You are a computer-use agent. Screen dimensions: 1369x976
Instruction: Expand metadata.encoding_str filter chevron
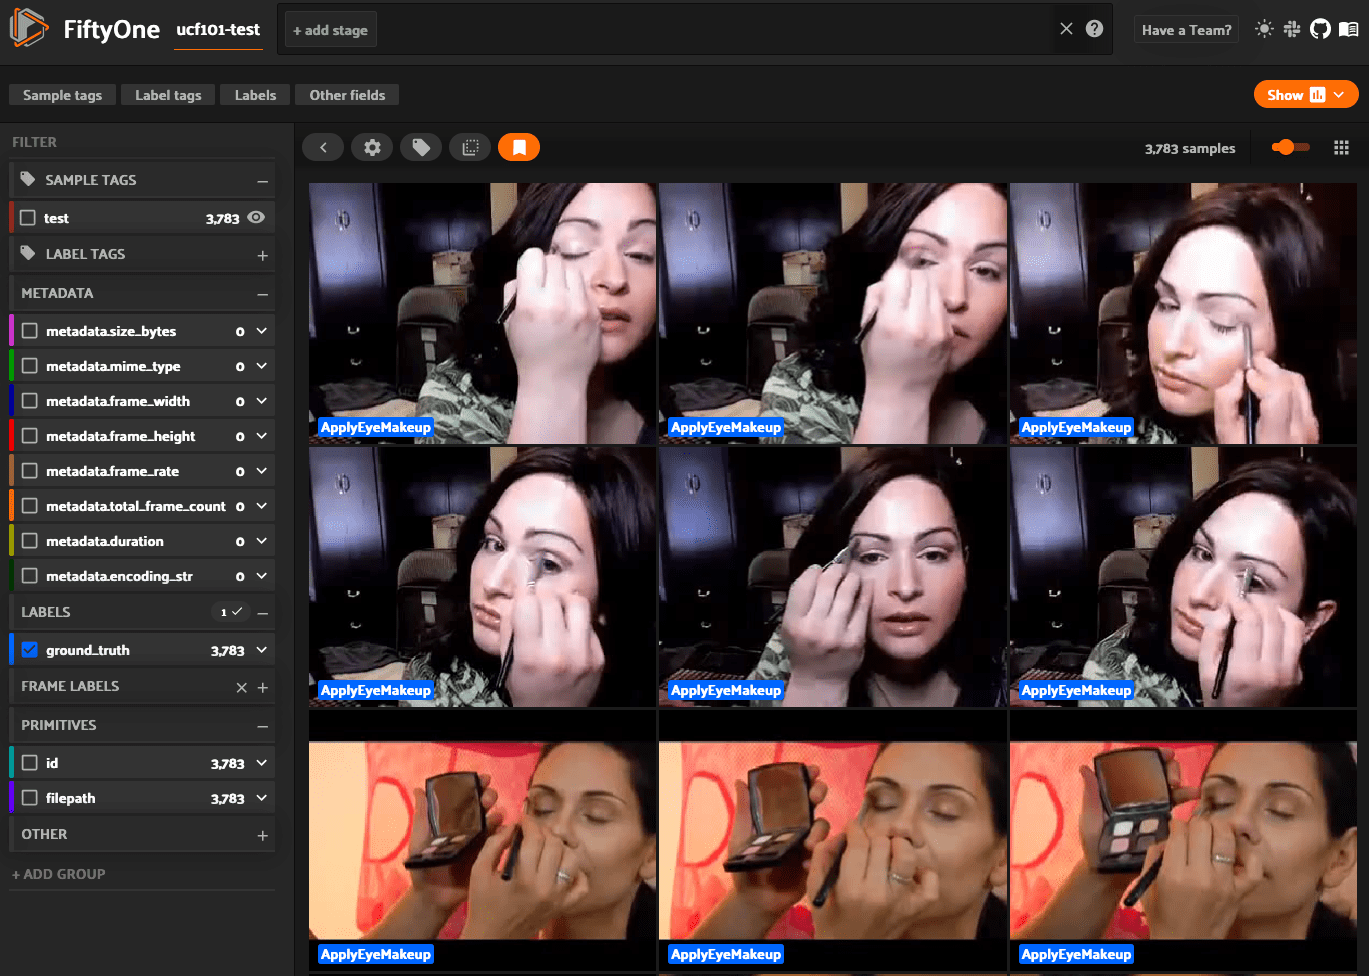click(x=262, y=576)
